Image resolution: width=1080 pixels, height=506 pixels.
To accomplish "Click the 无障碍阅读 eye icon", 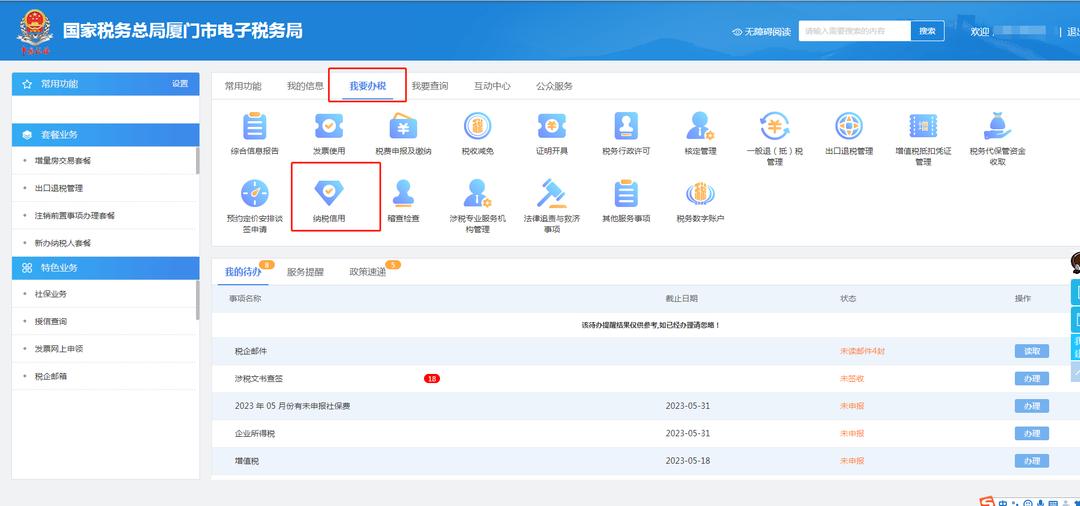I will 737,32.
